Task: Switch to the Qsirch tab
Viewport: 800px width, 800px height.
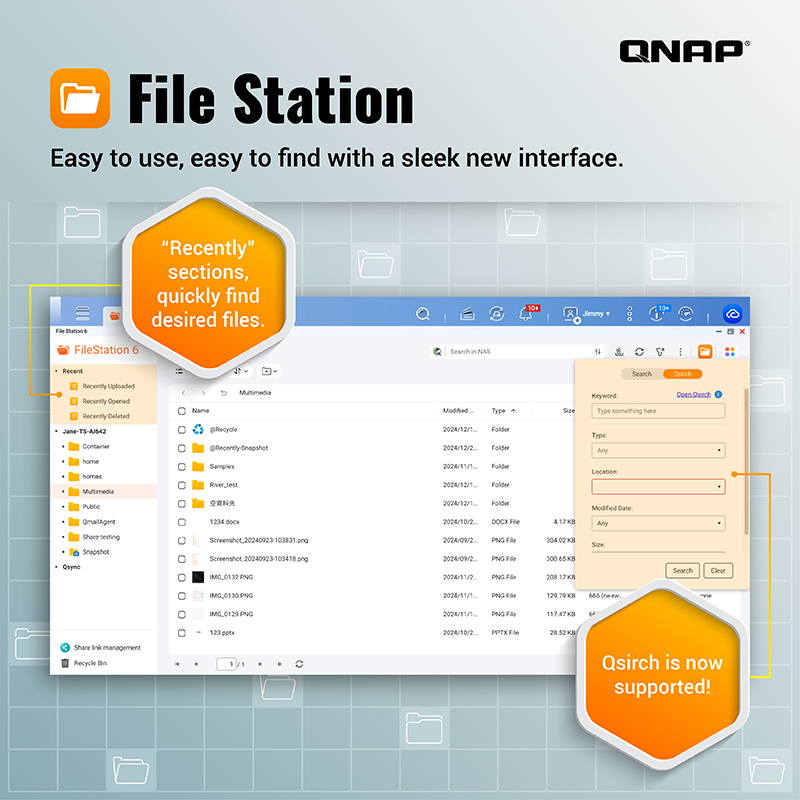Action: pos(683,374)
